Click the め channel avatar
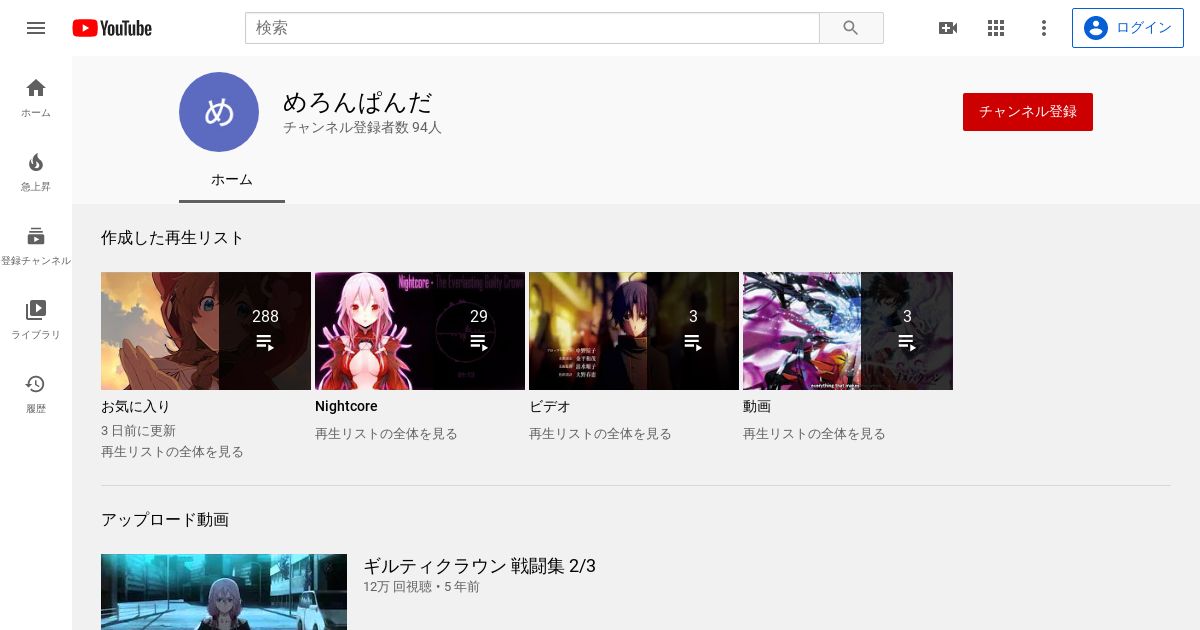This screenshot has width=1200, height=630. click(x=219, y=112)
